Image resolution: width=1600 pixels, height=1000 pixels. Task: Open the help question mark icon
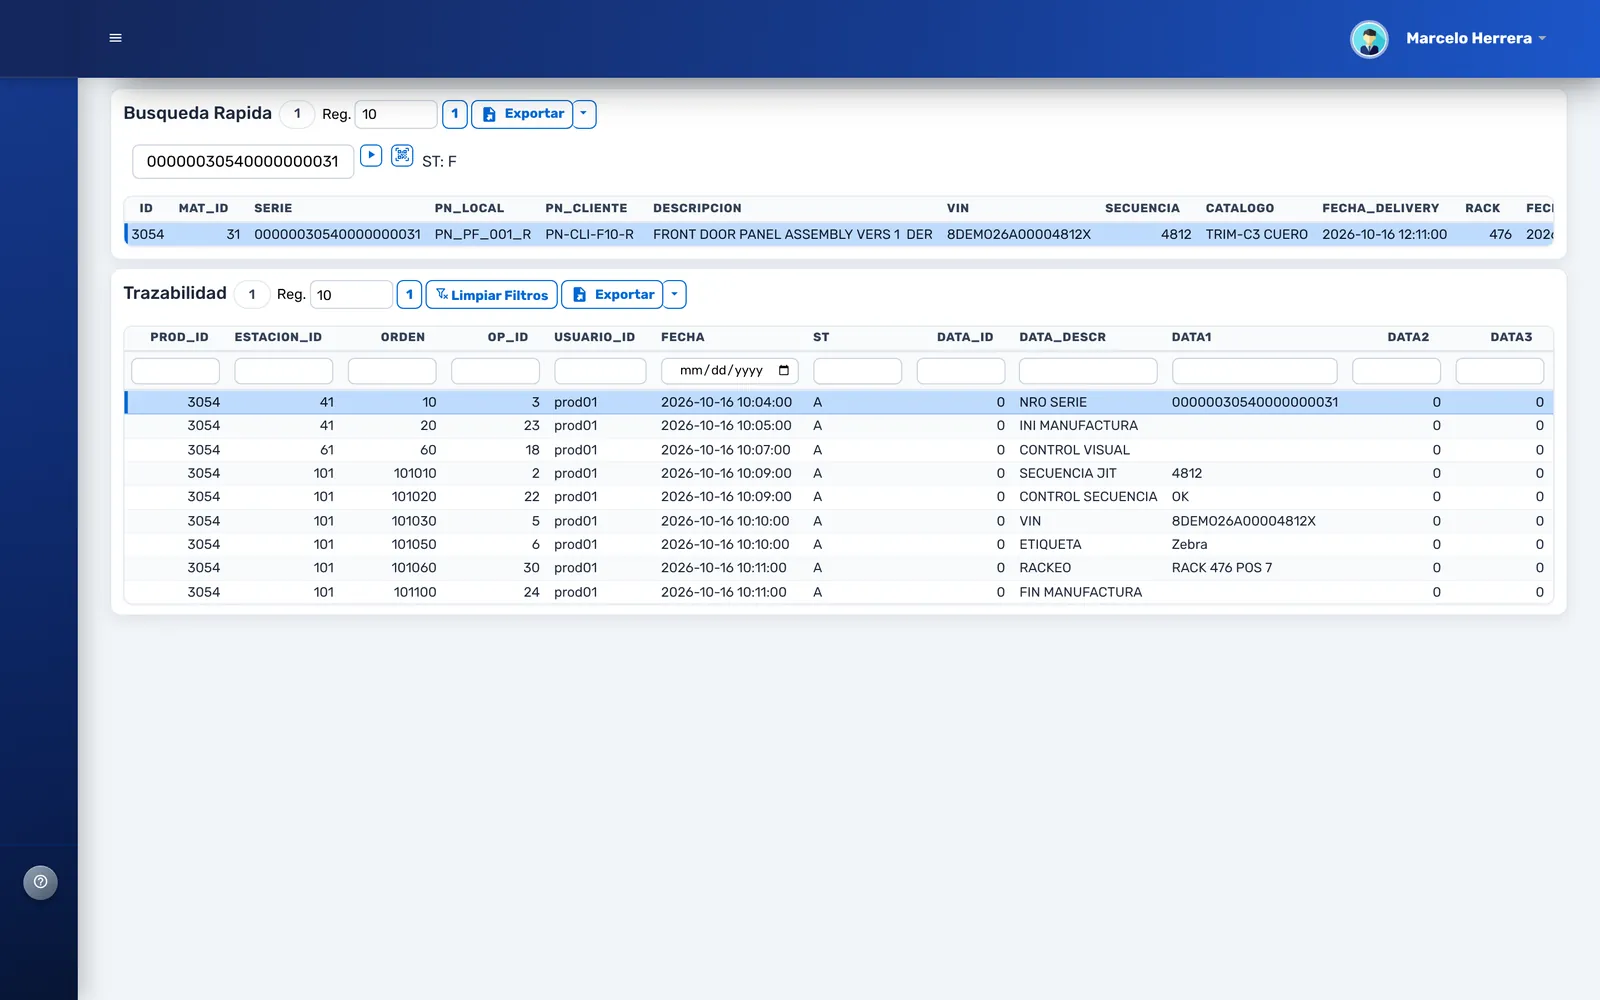coord(40,882)
